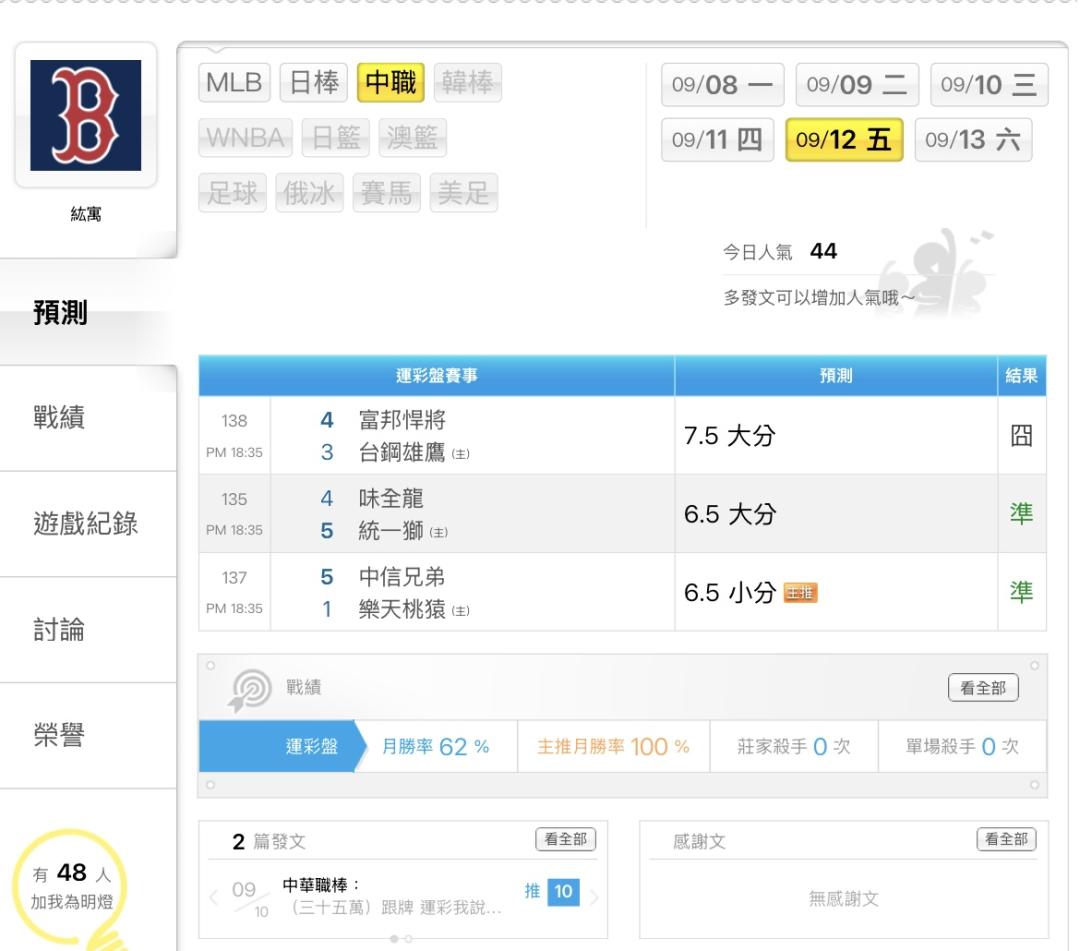Go to previous post with left arrow
This screenshot has height=951, width=1080.
pos(214,897)
